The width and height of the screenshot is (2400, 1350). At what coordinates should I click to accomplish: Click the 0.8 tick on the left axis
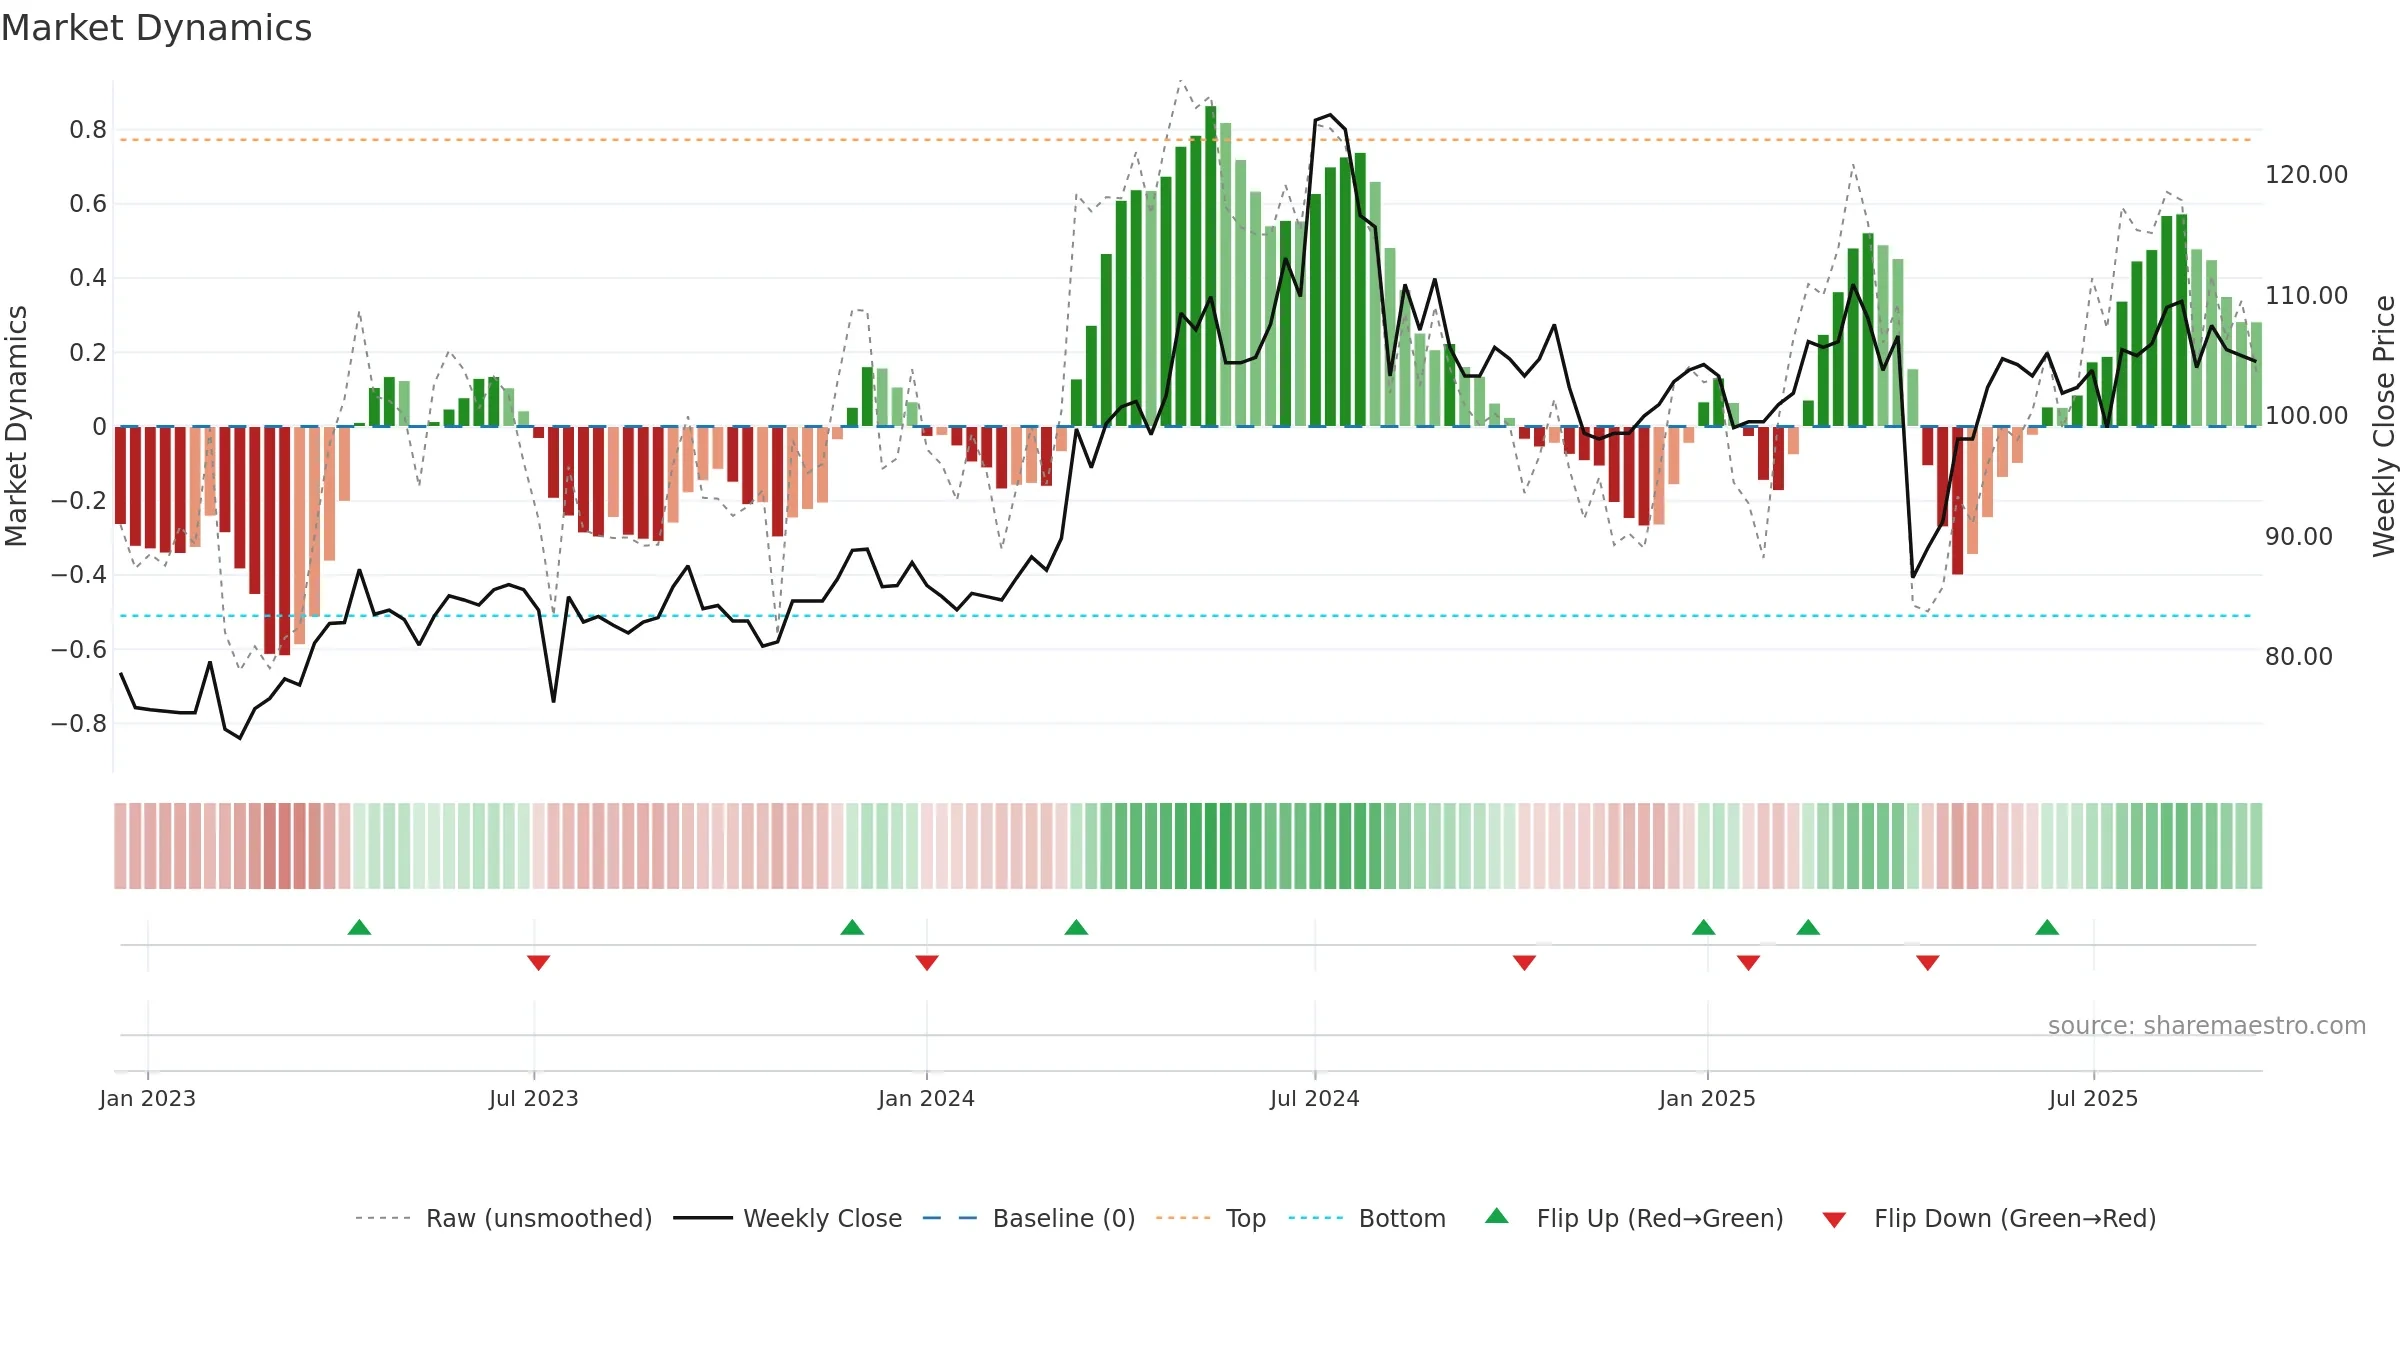point(88,130)
